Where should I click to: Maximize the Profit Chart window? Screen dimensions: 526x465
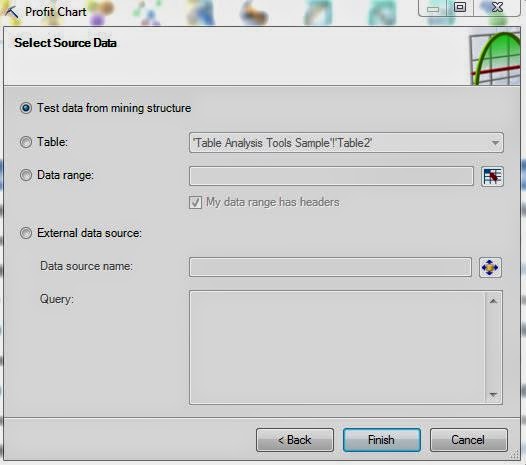point(460,7)
